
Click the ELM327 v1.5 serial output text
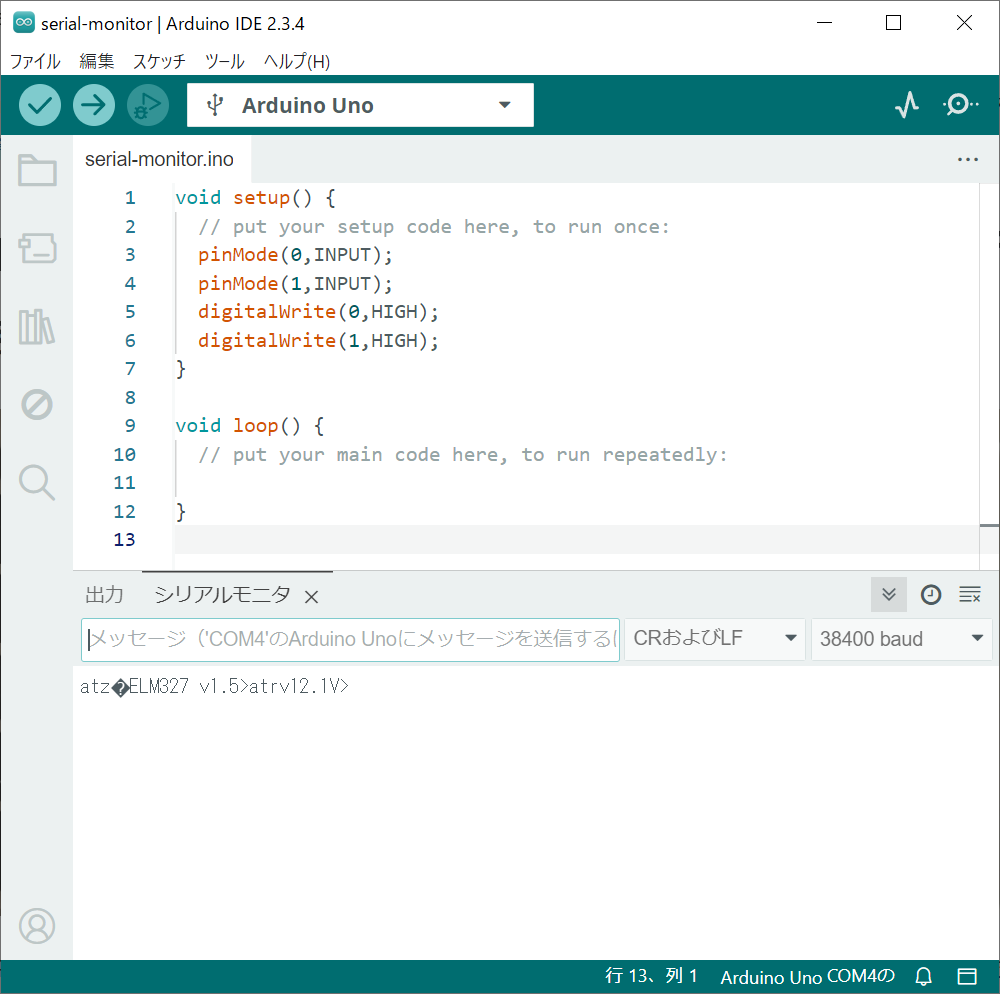pos(184,686)
